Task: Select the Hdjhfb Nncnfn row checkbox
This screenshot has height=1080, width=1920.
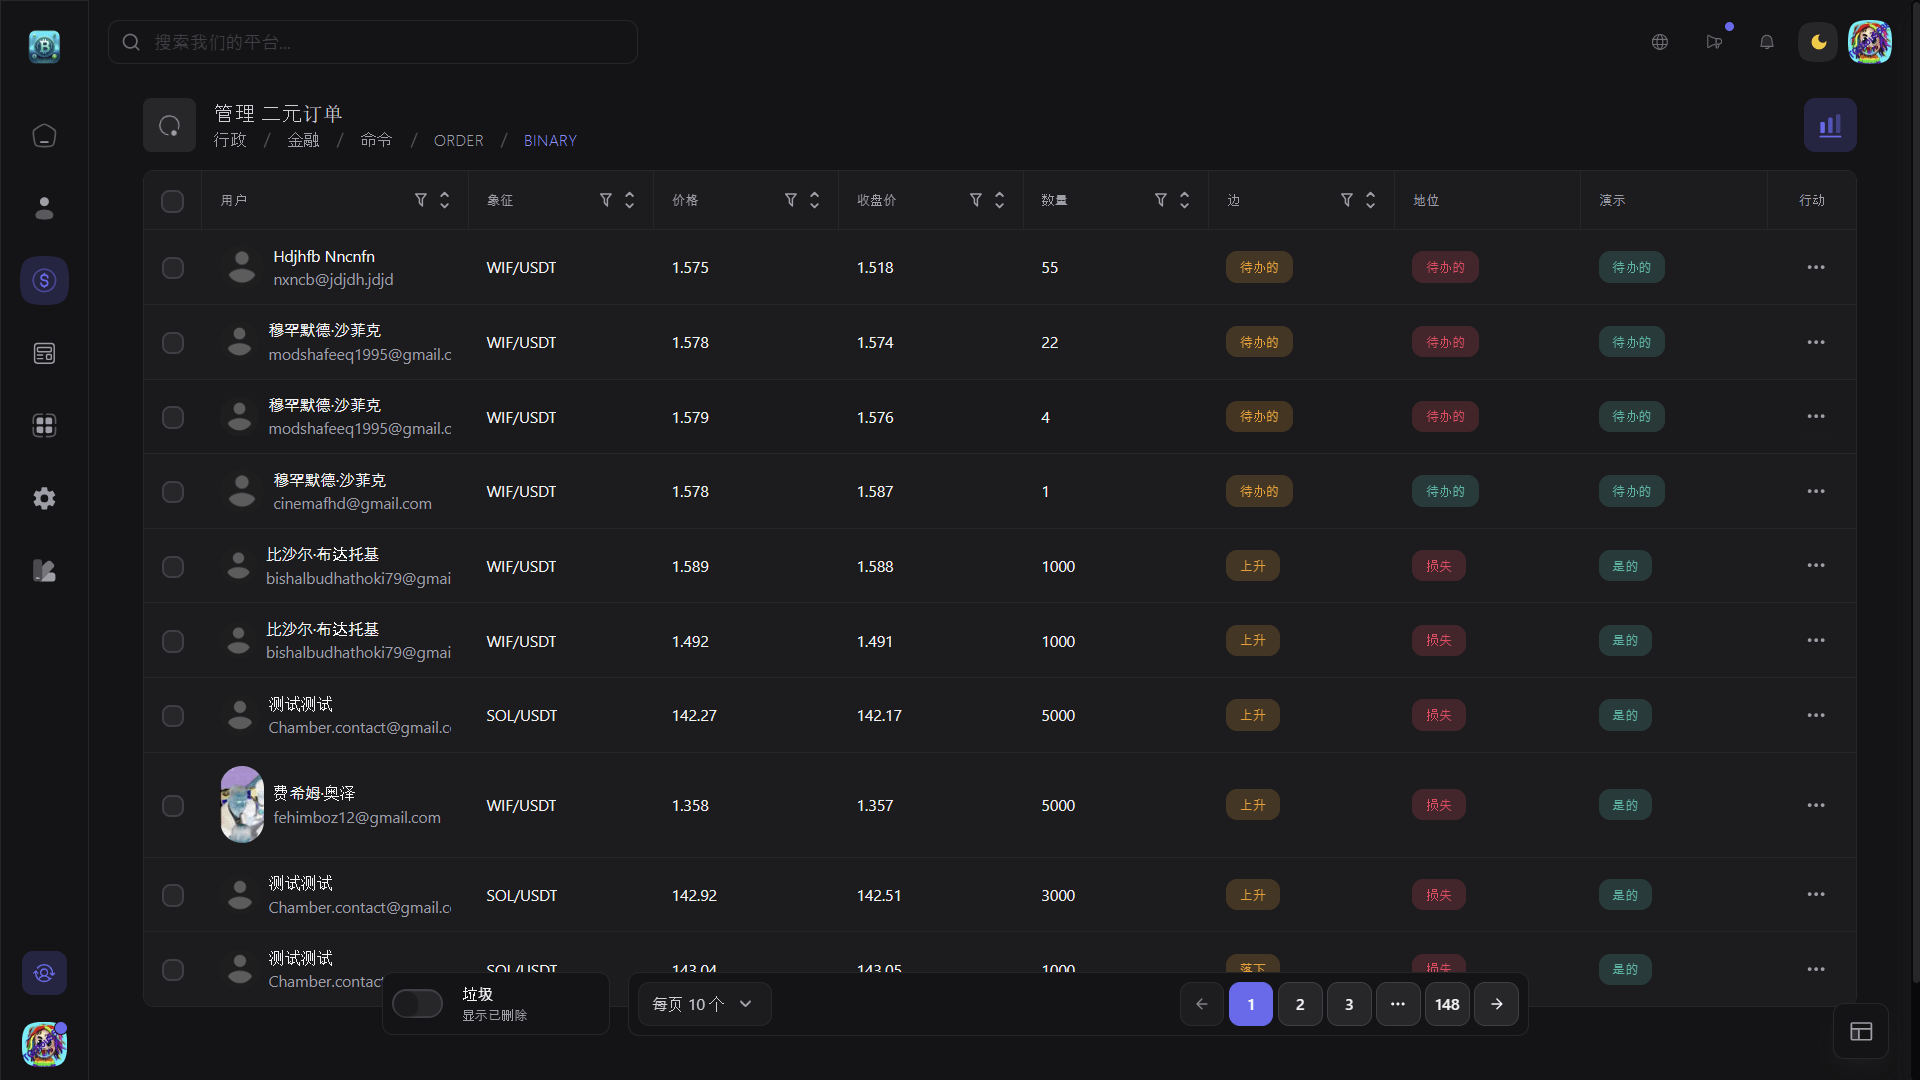Action: pyautogui.click(x=173, y=268)
